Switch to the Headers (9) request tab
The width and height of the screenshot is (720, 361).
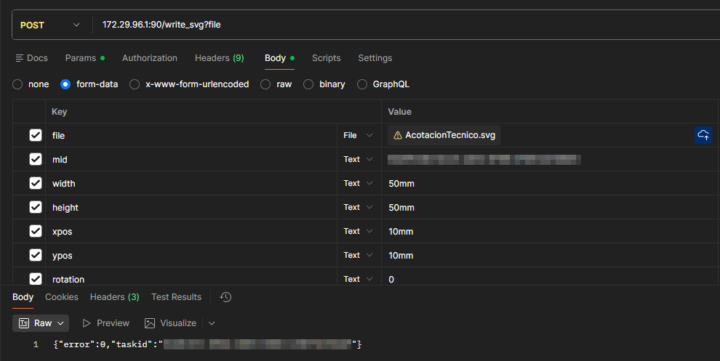219,58
